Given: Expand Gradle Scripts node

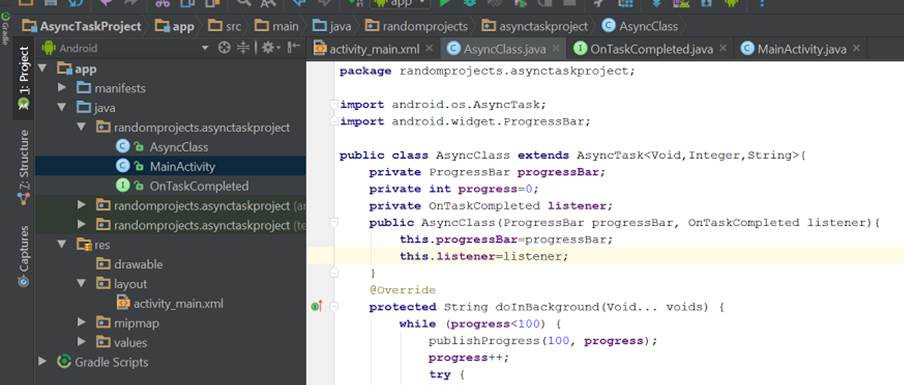Looking at the screenshot, I should (42, 362).
